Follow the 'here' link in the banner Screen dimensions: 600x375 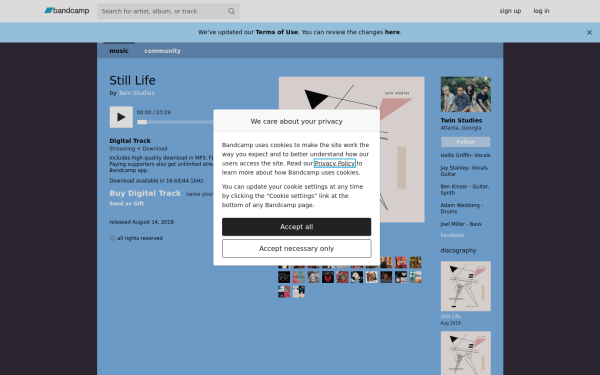392,32
